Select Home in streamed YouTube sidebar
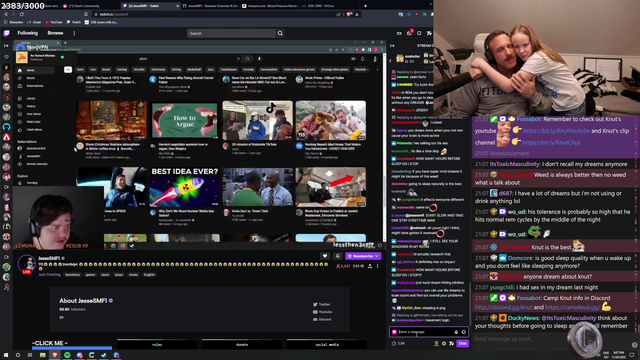This screenshot has height=360, width=640. point(35,71)
